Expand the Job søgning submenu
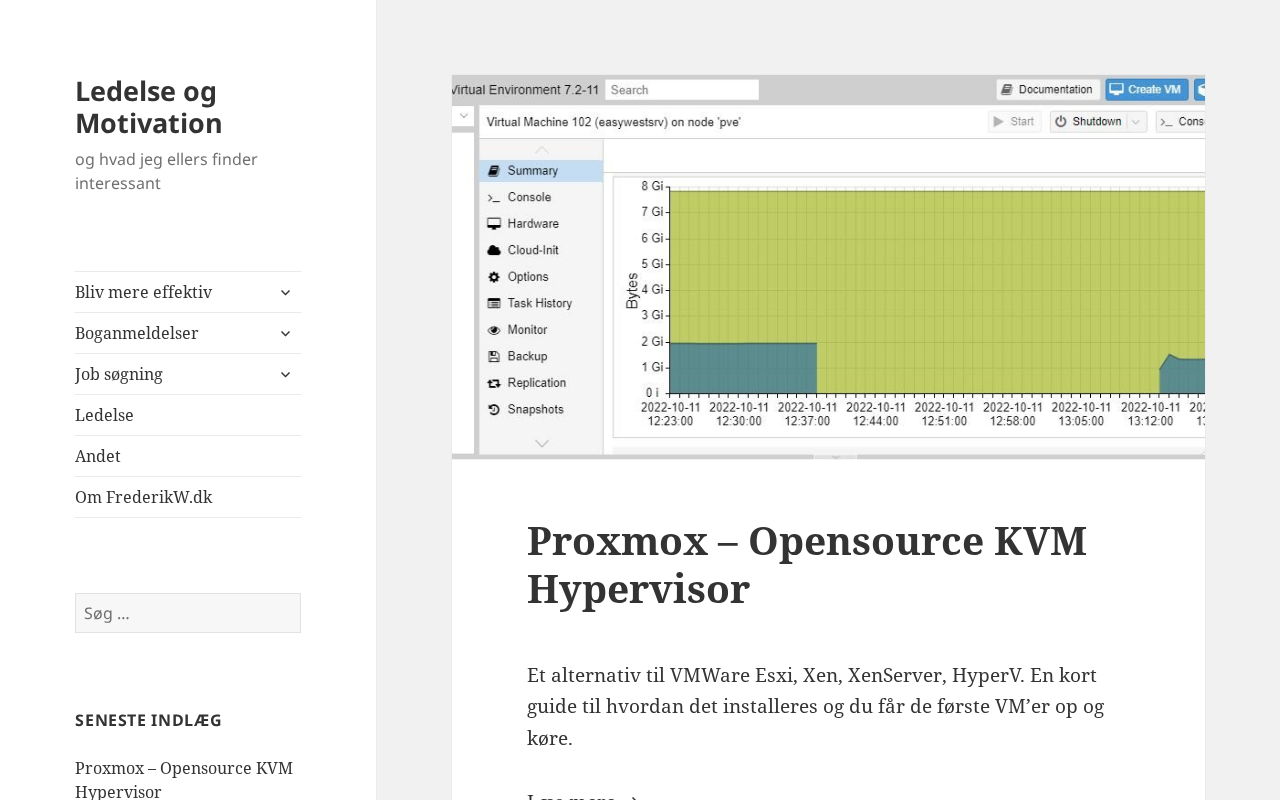 285,374
